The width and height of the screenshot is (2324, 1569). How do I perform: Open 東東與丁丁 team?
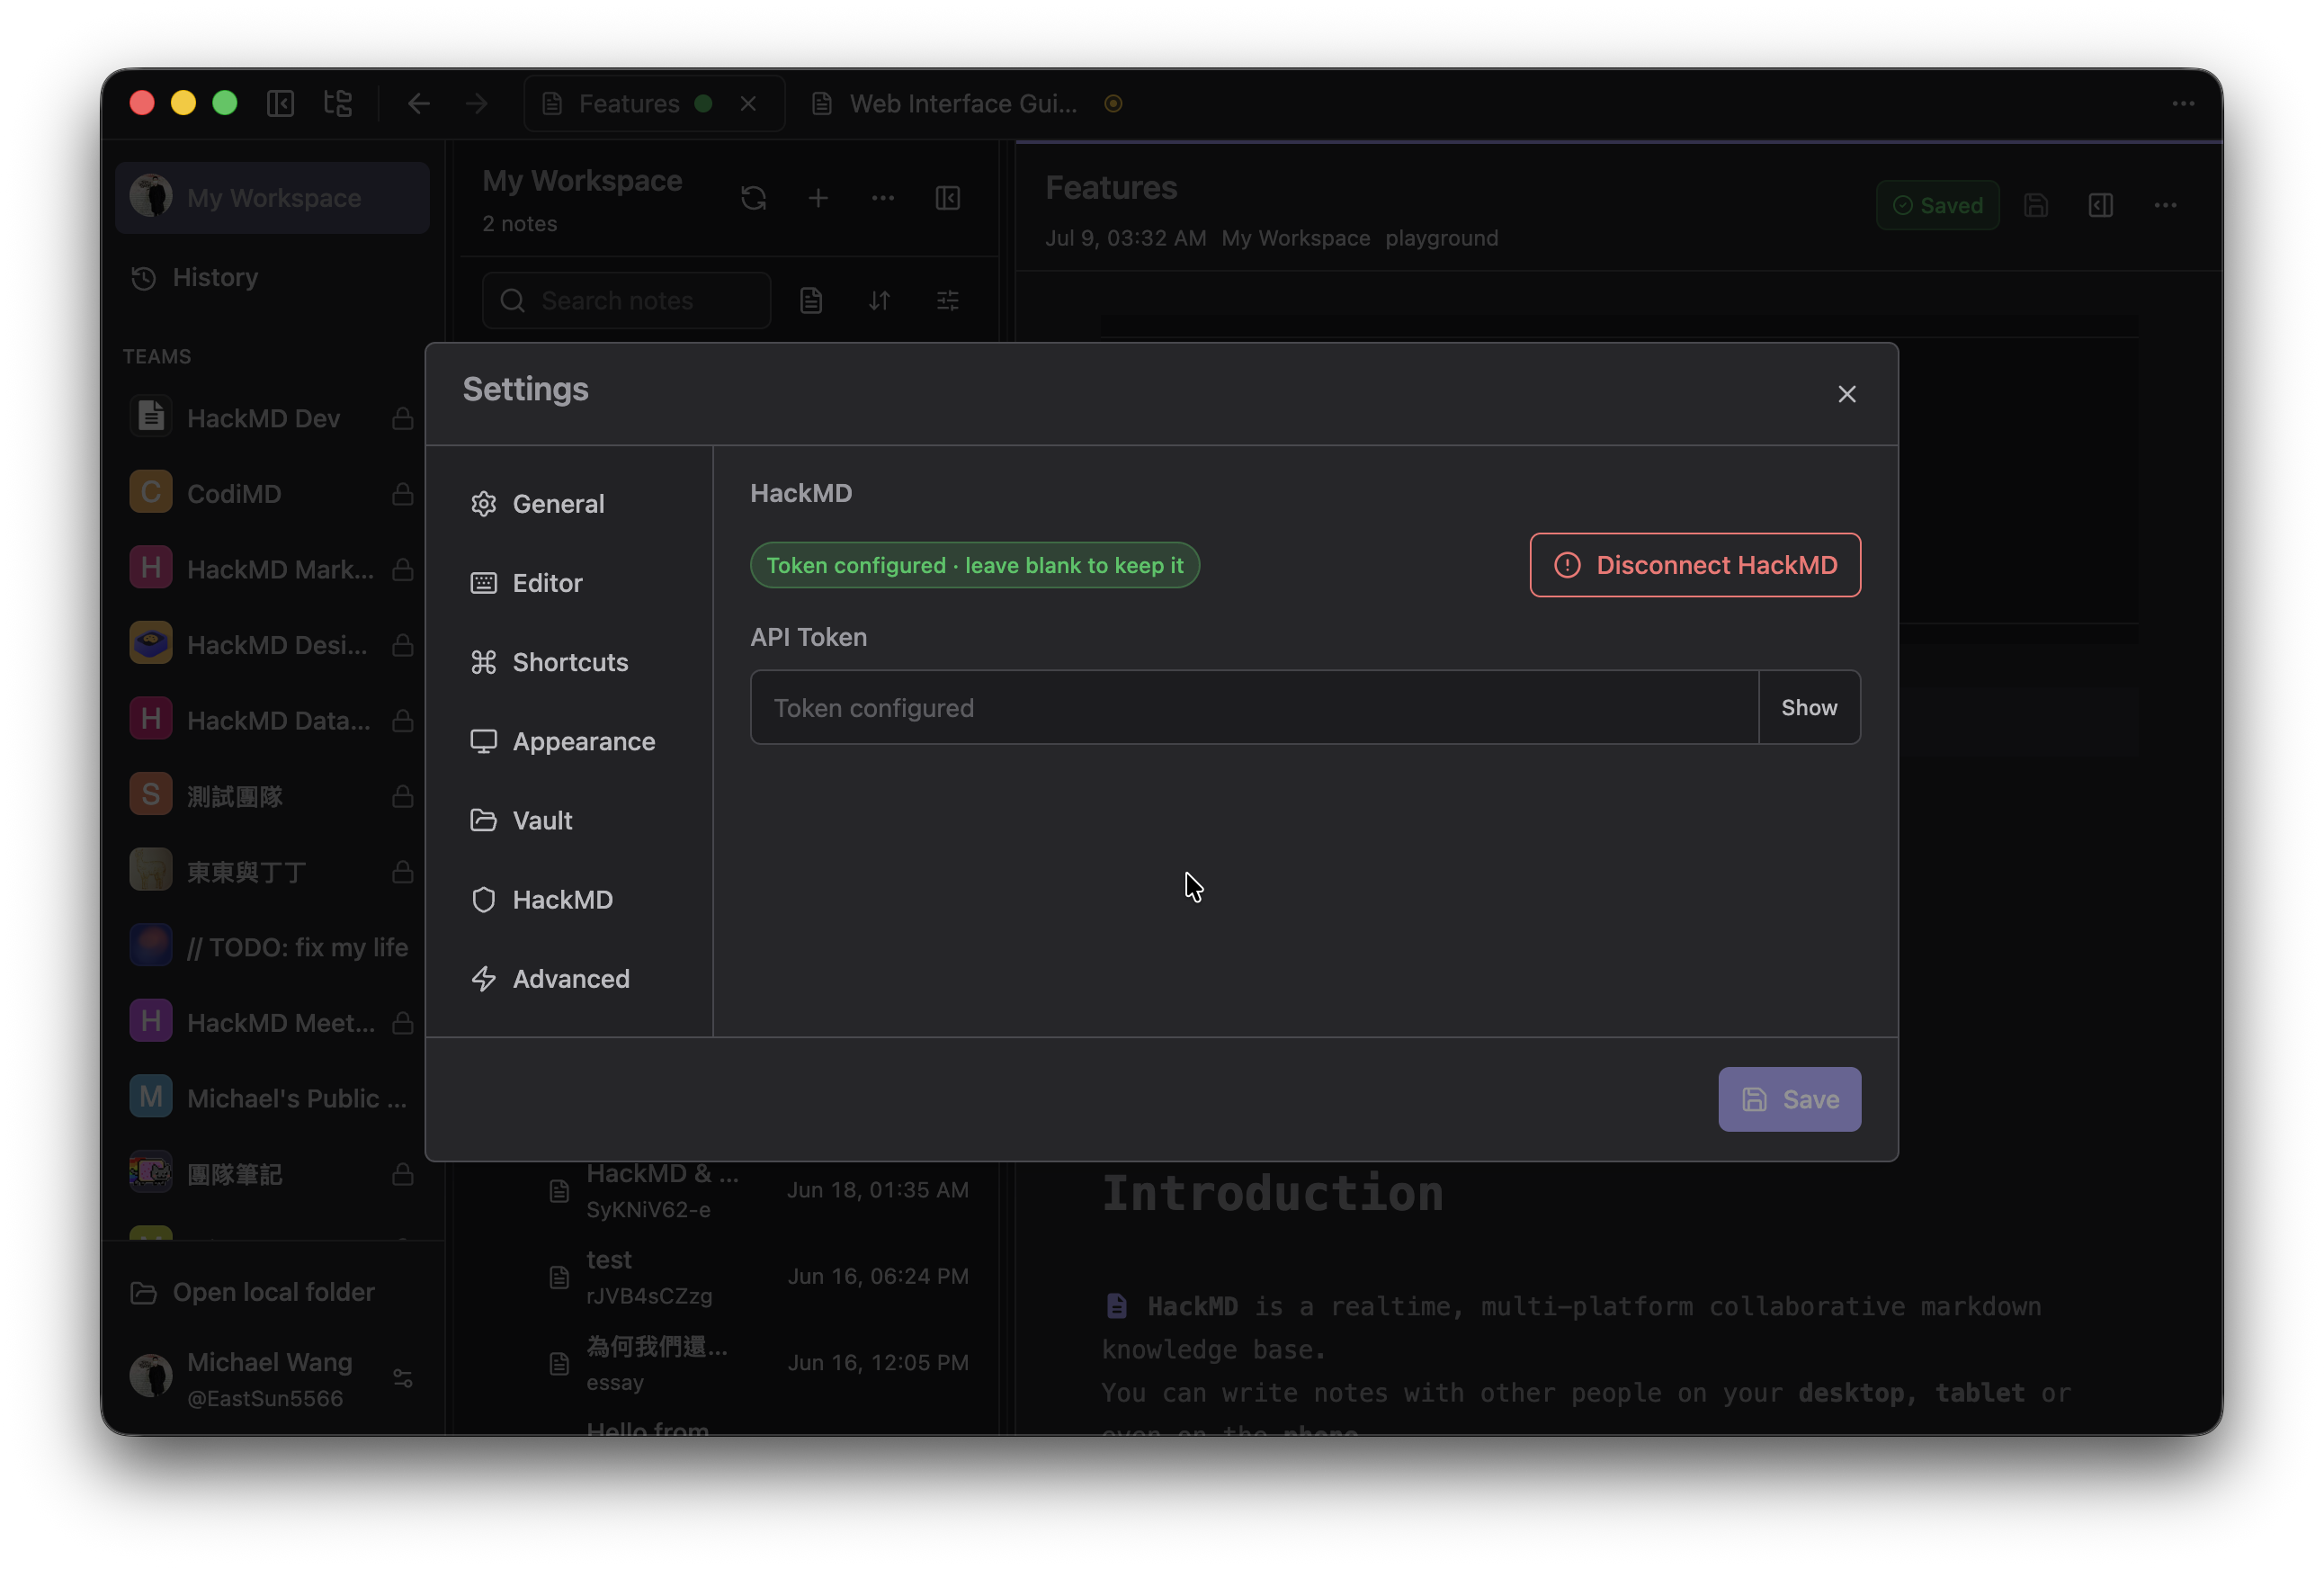coord(246,871)
